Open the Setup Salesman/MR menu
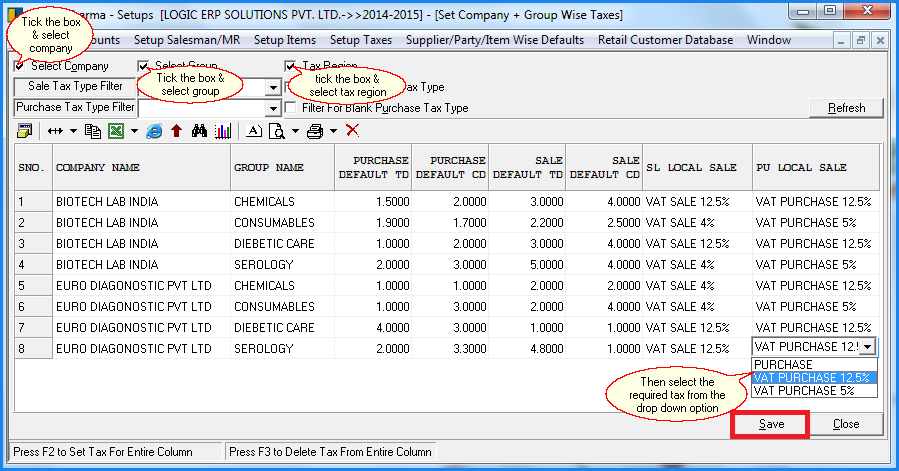 [x=187, y=40]
